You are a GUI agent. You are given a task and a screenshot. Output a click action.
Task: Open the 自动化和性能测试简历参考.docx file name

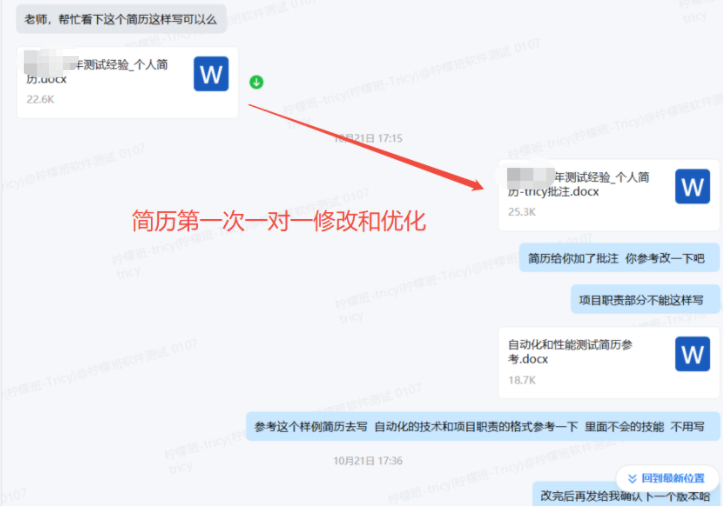571,350
